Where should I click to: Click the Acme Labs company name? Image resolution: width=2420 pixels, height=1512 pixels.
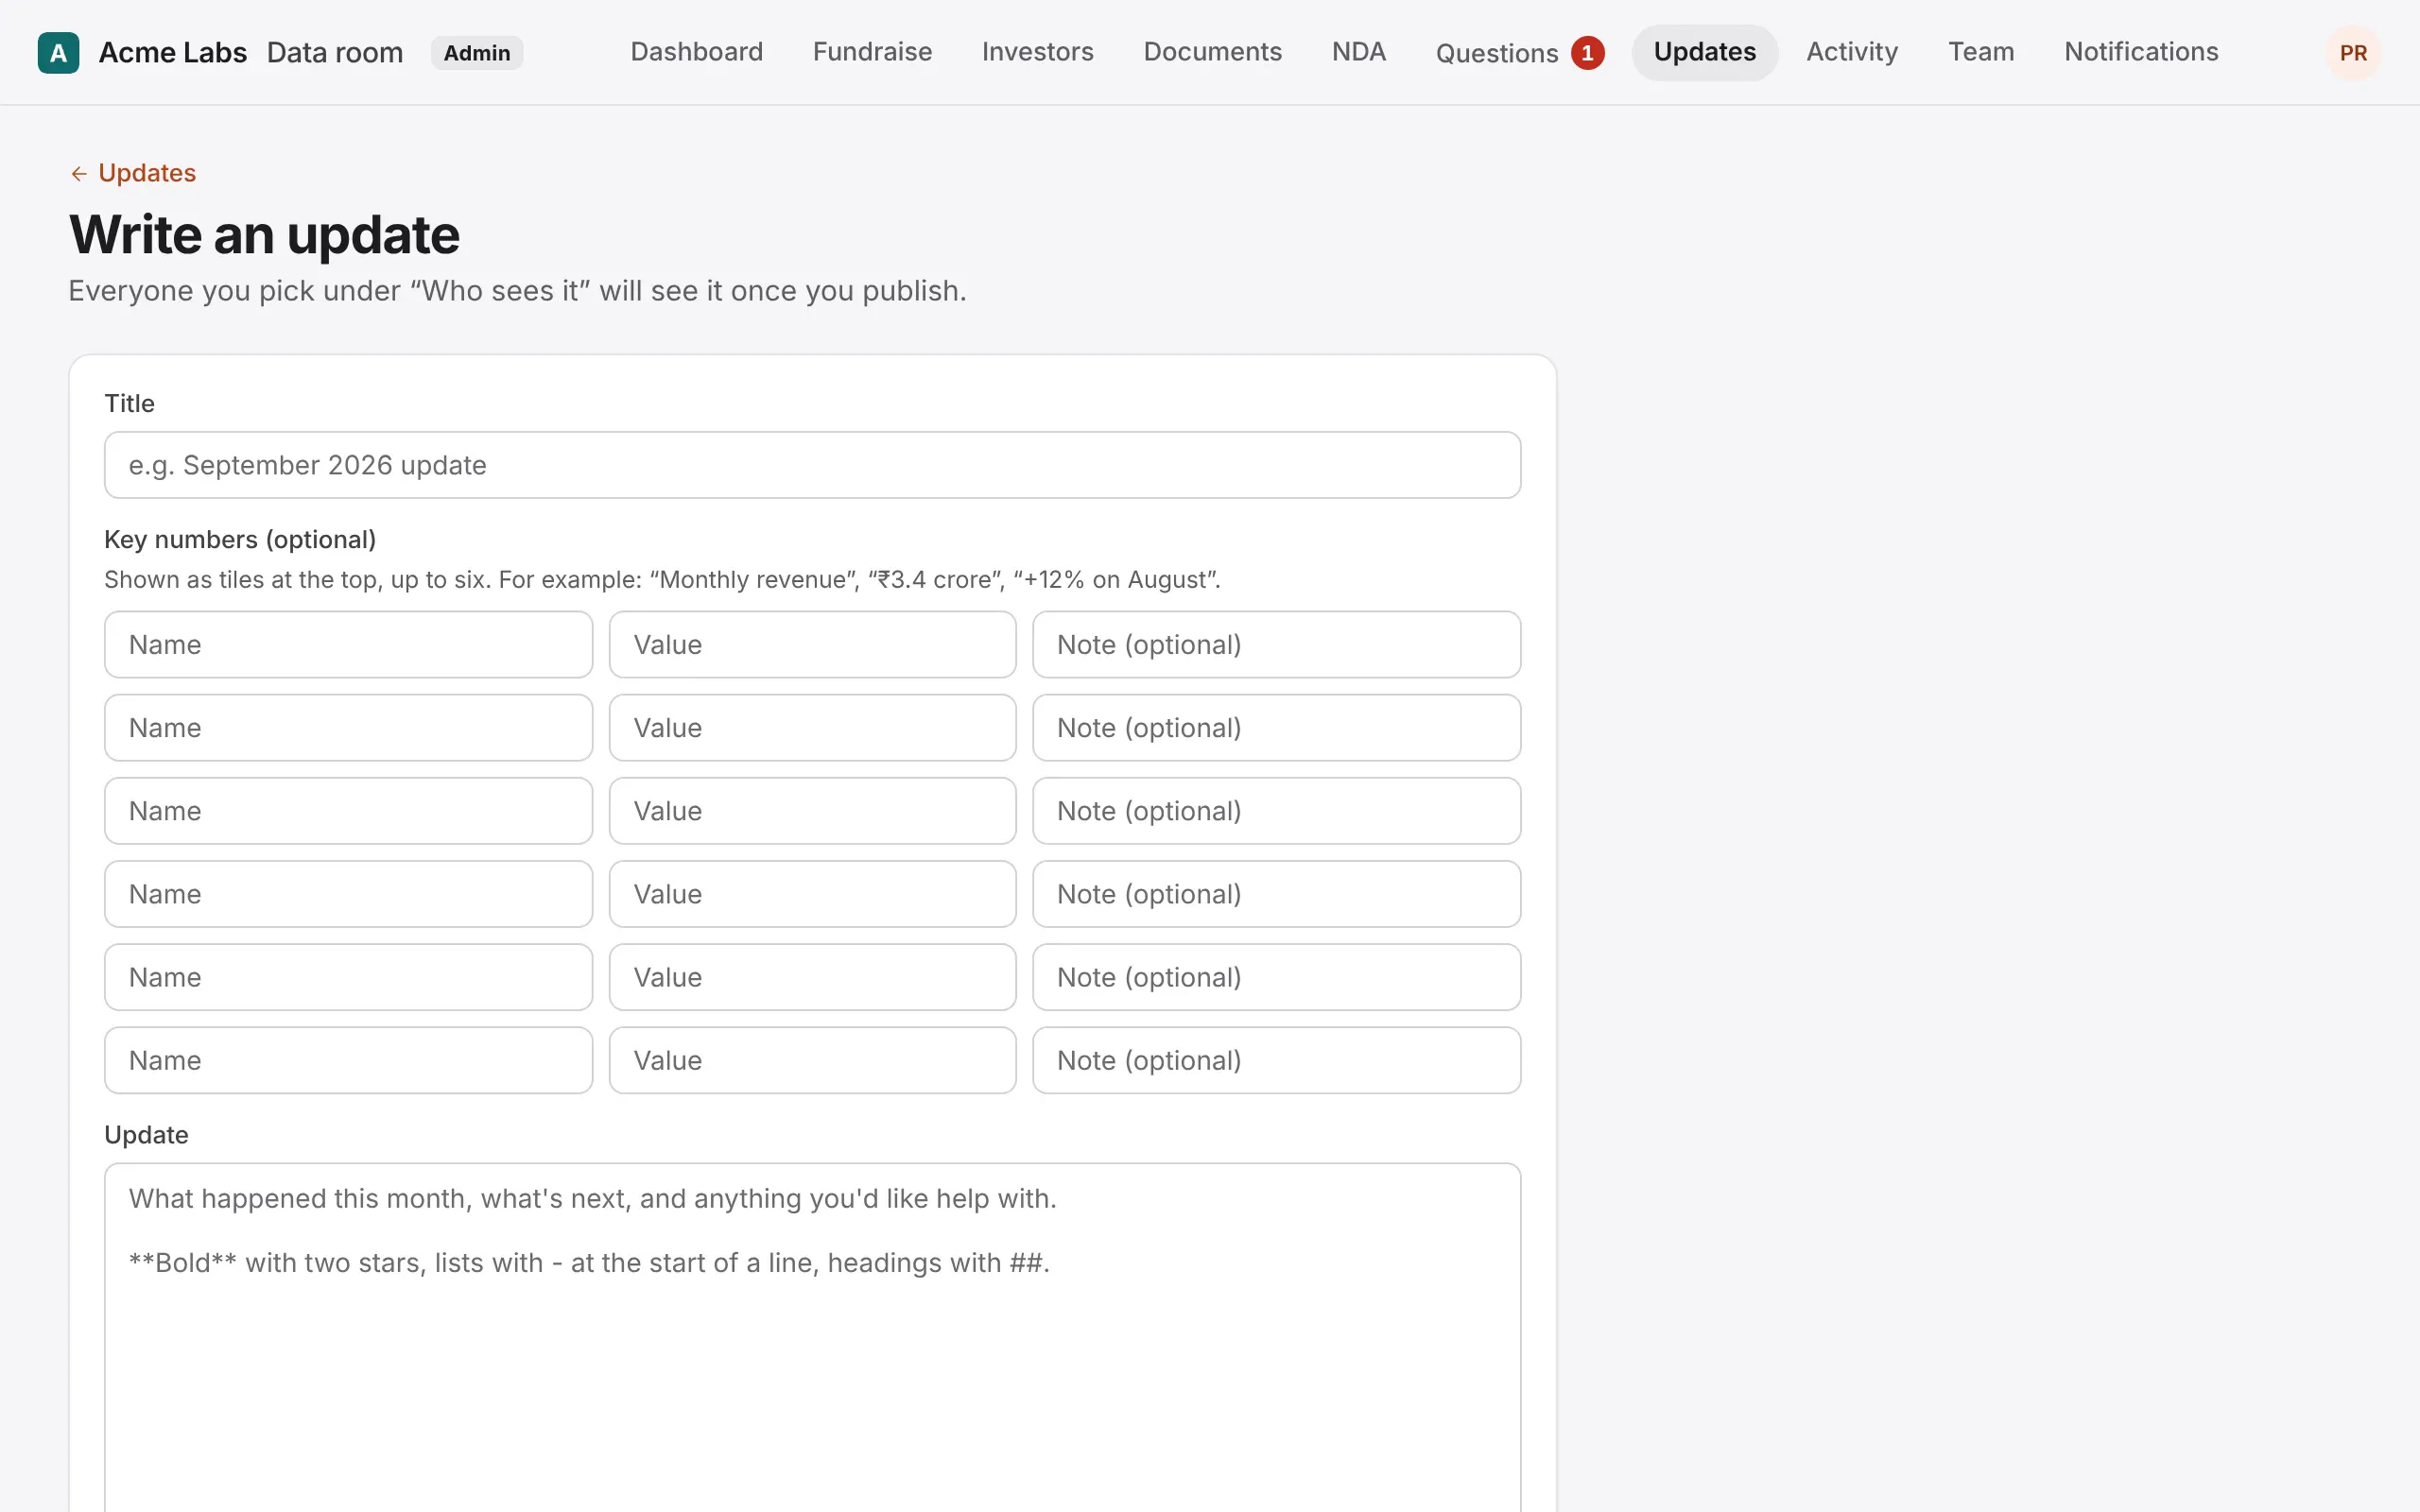click(172, 53)
